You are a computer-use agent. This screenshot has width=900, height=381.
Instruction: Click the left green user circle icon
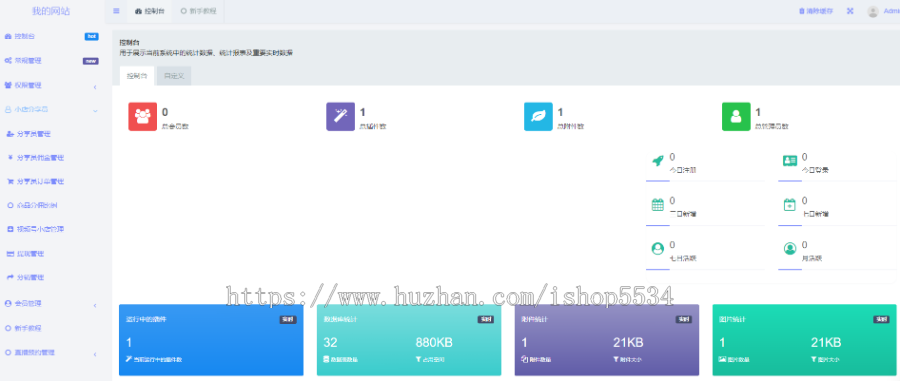[x=658, y=248]
